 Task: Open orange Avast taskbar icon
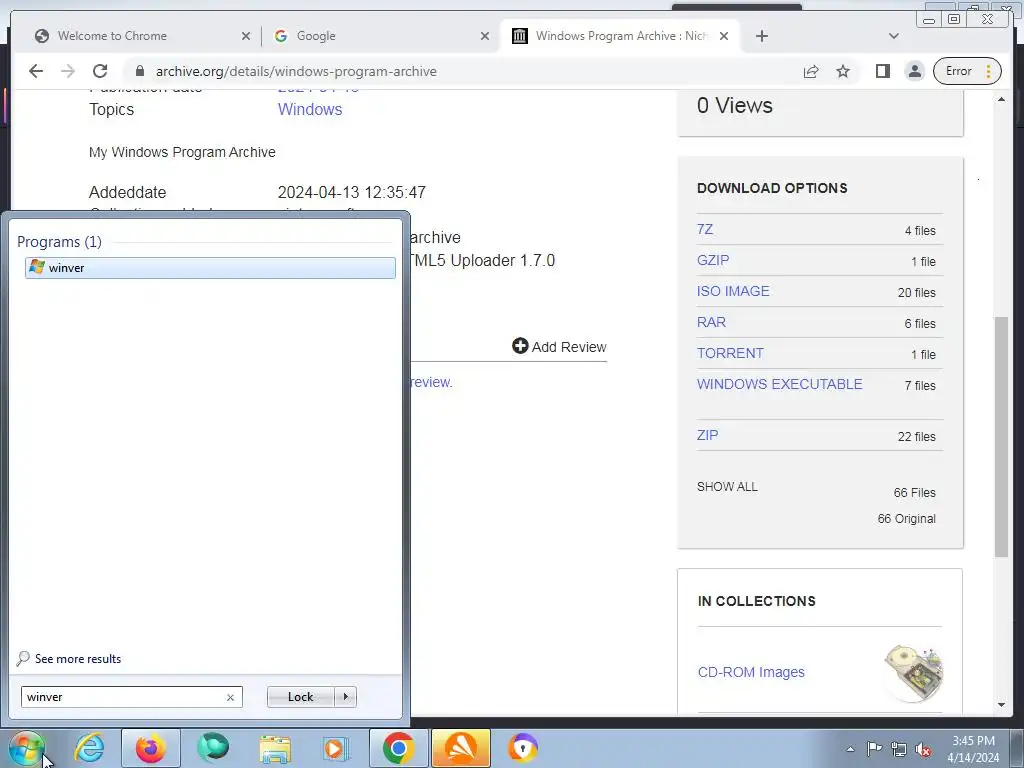[461, 748]
